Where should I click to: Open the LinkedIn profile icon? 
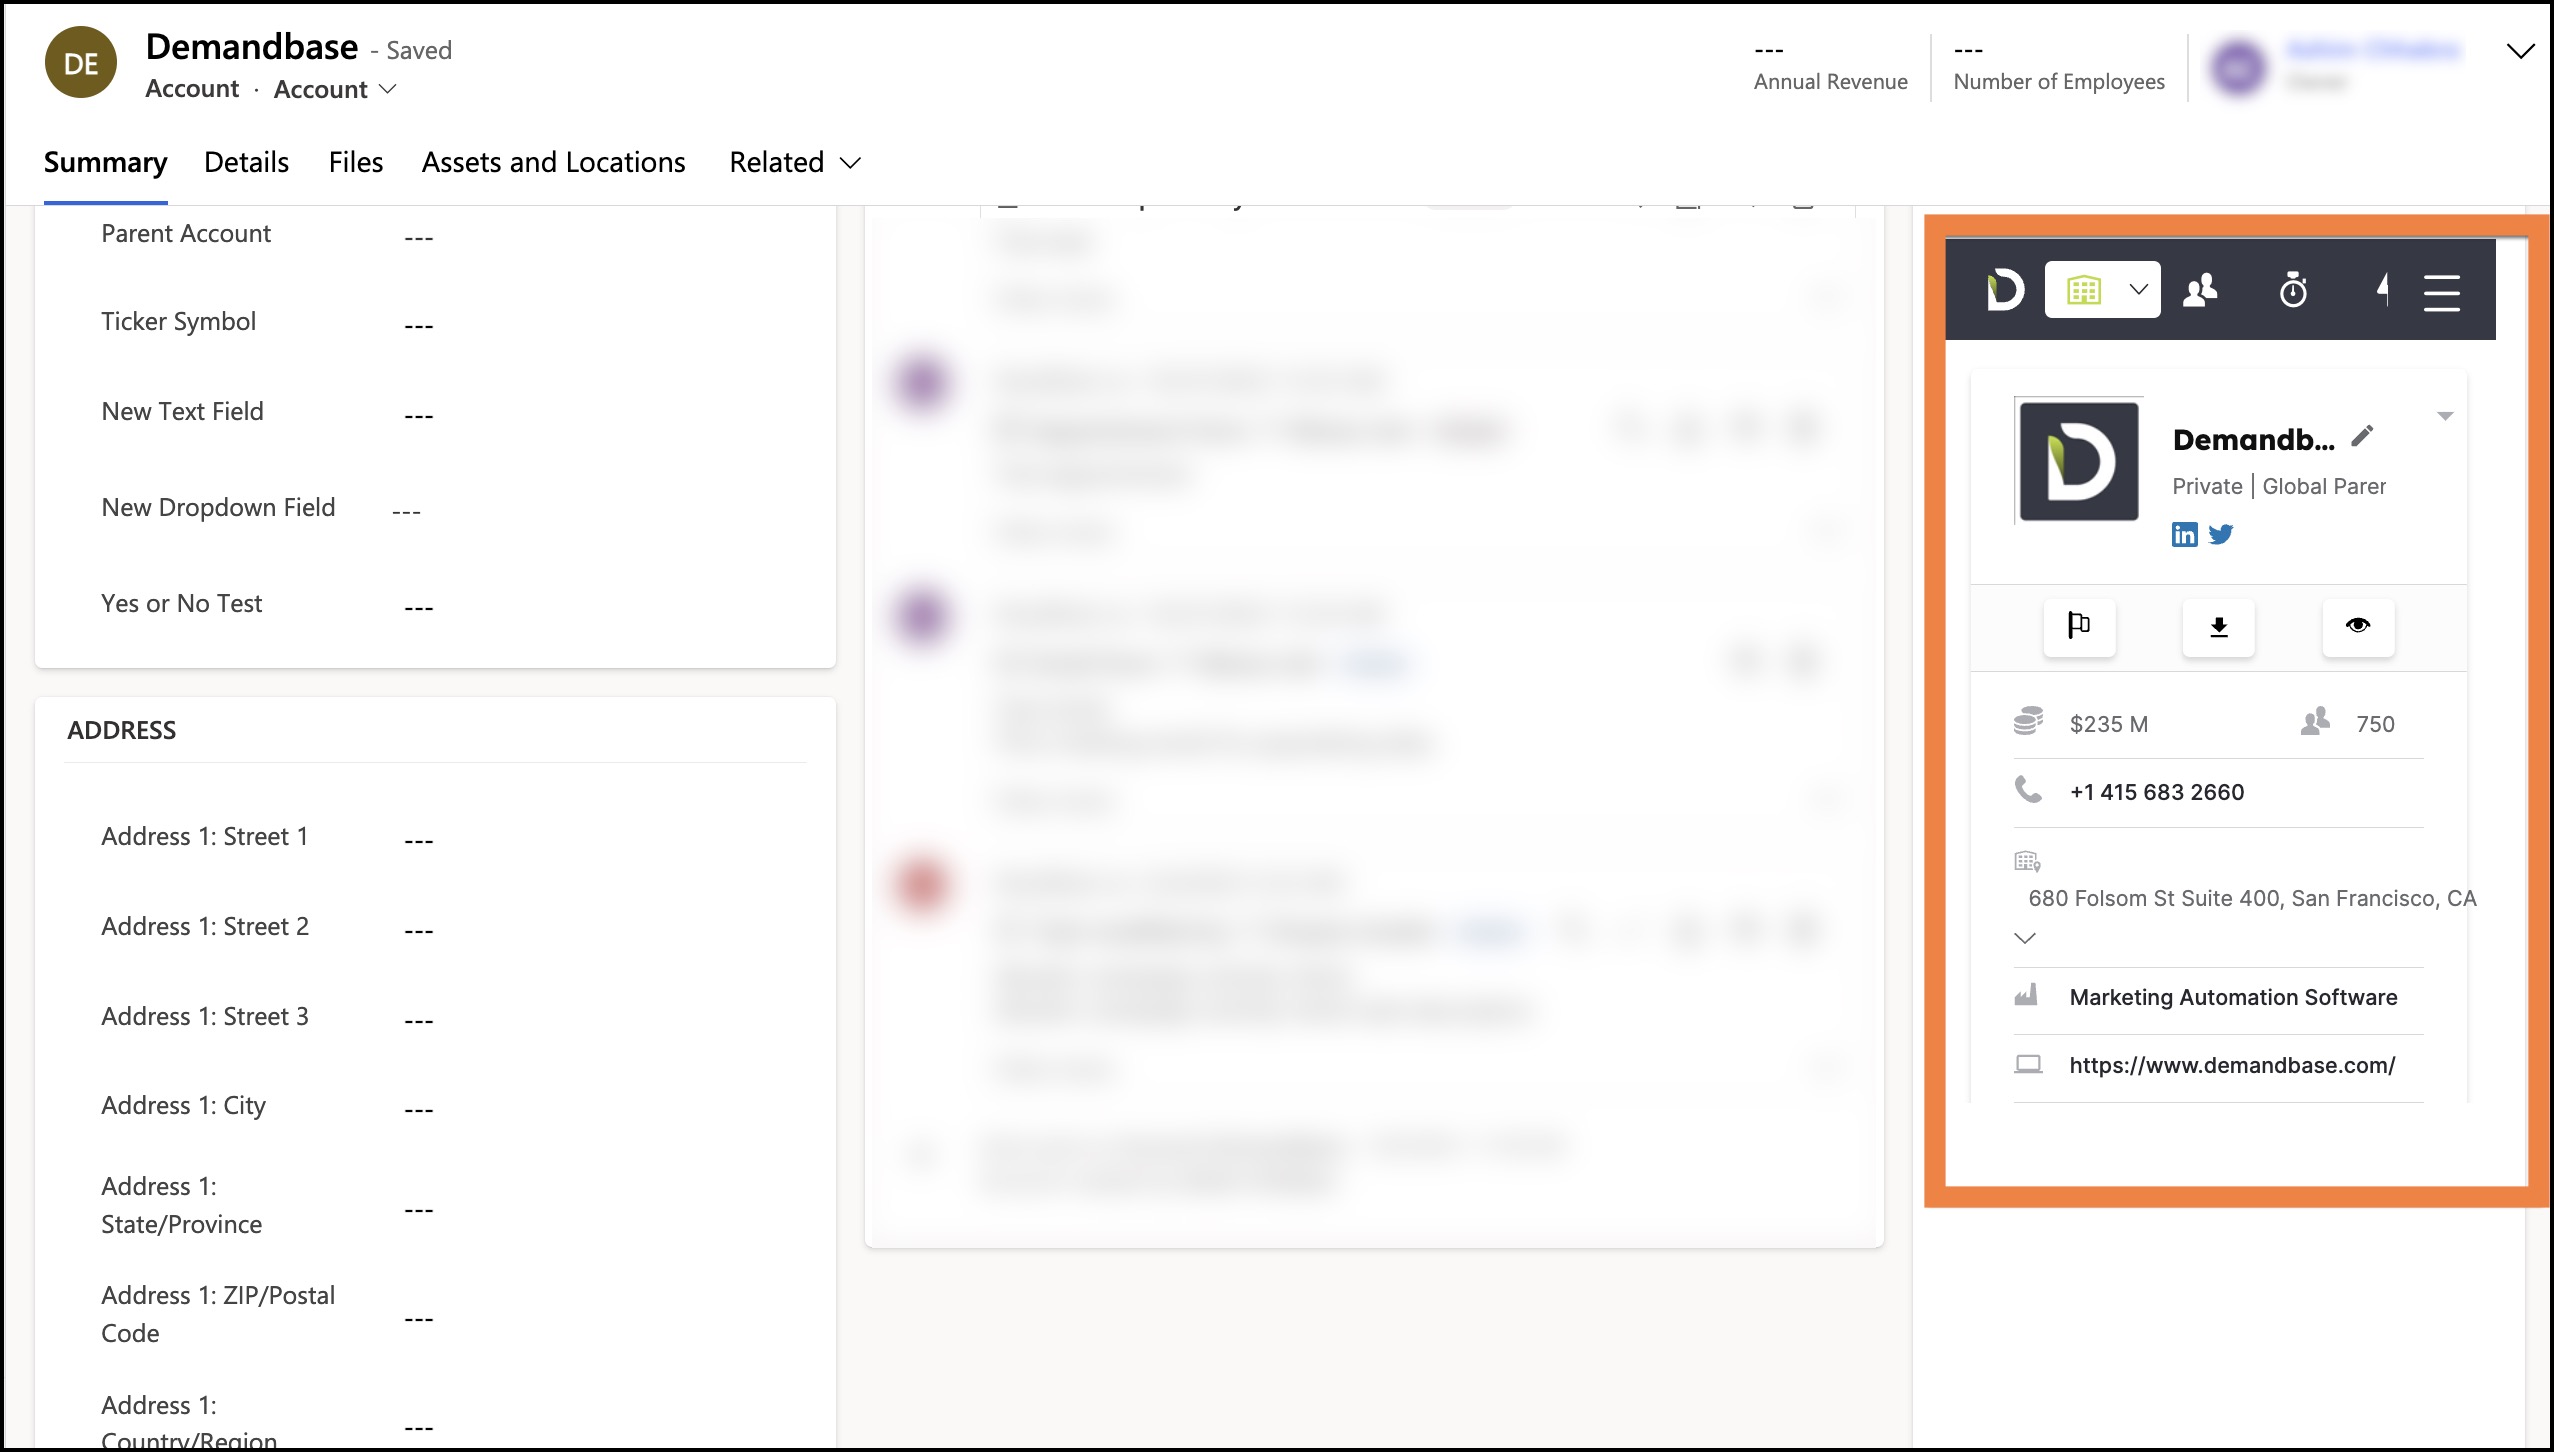(x=2184, y=534)
